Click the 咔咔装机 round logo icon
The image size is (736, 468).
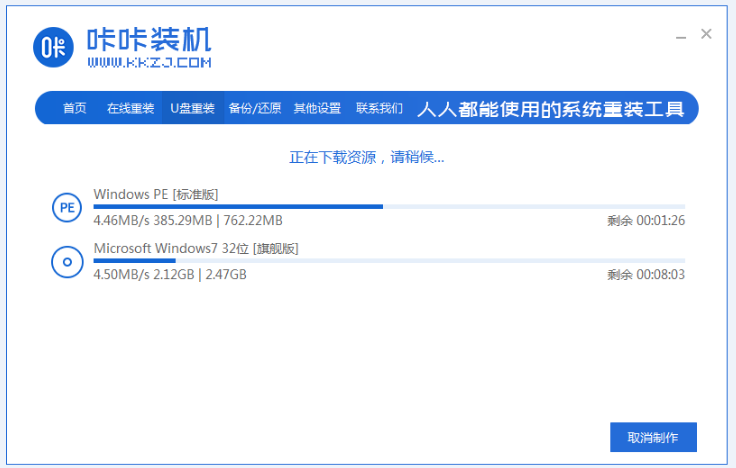point(53,47)
